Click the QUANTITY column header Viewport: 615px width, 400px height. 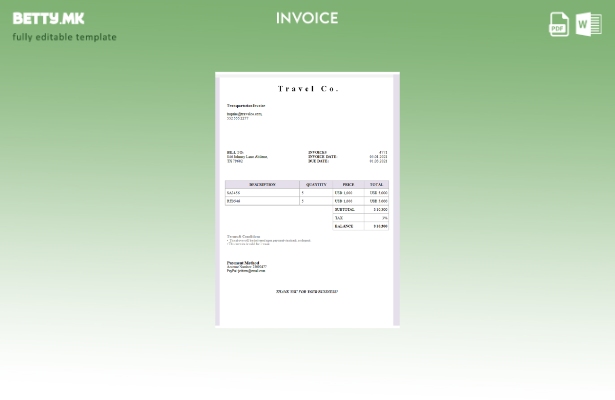click(316, 184)
